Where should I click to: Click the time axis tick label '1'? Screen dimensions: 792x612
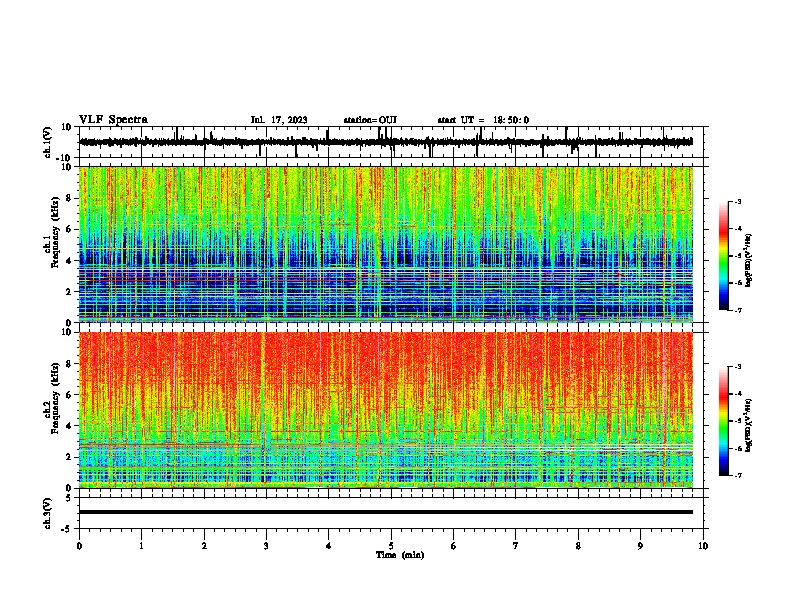141,546
